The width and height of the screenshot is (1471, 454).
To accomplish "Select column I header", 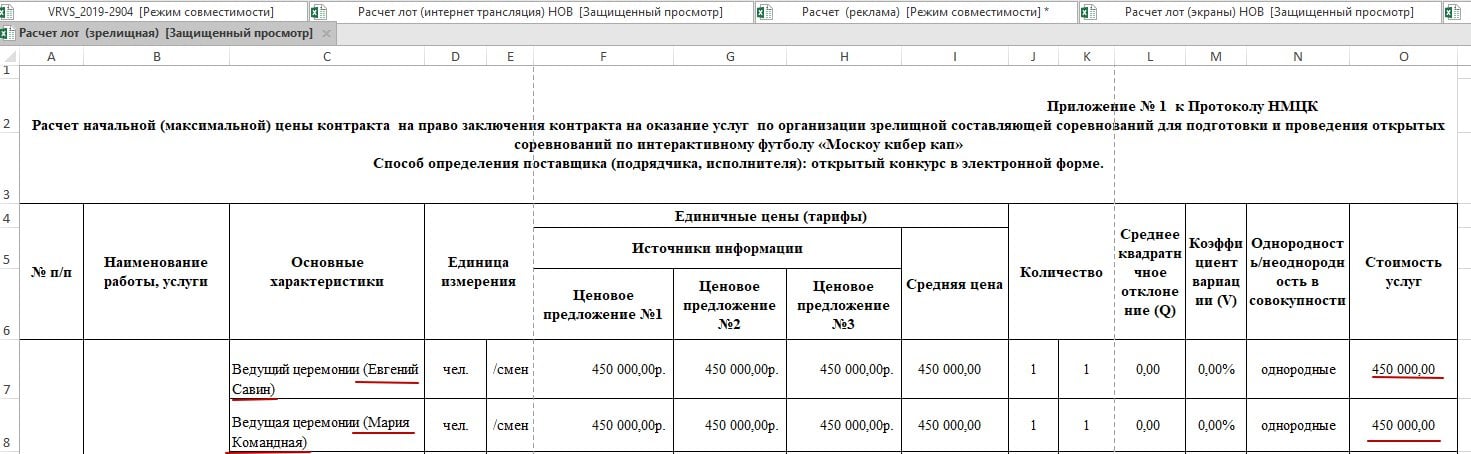I will tap(955, 57).
